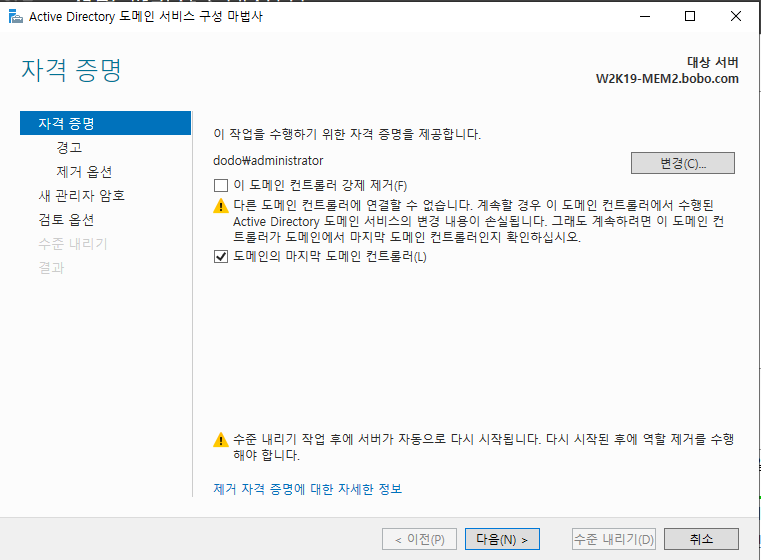The image size is (761, 560).
Task: Click warning icon beside domain controller connection message
Action: (x=221, y=206)
